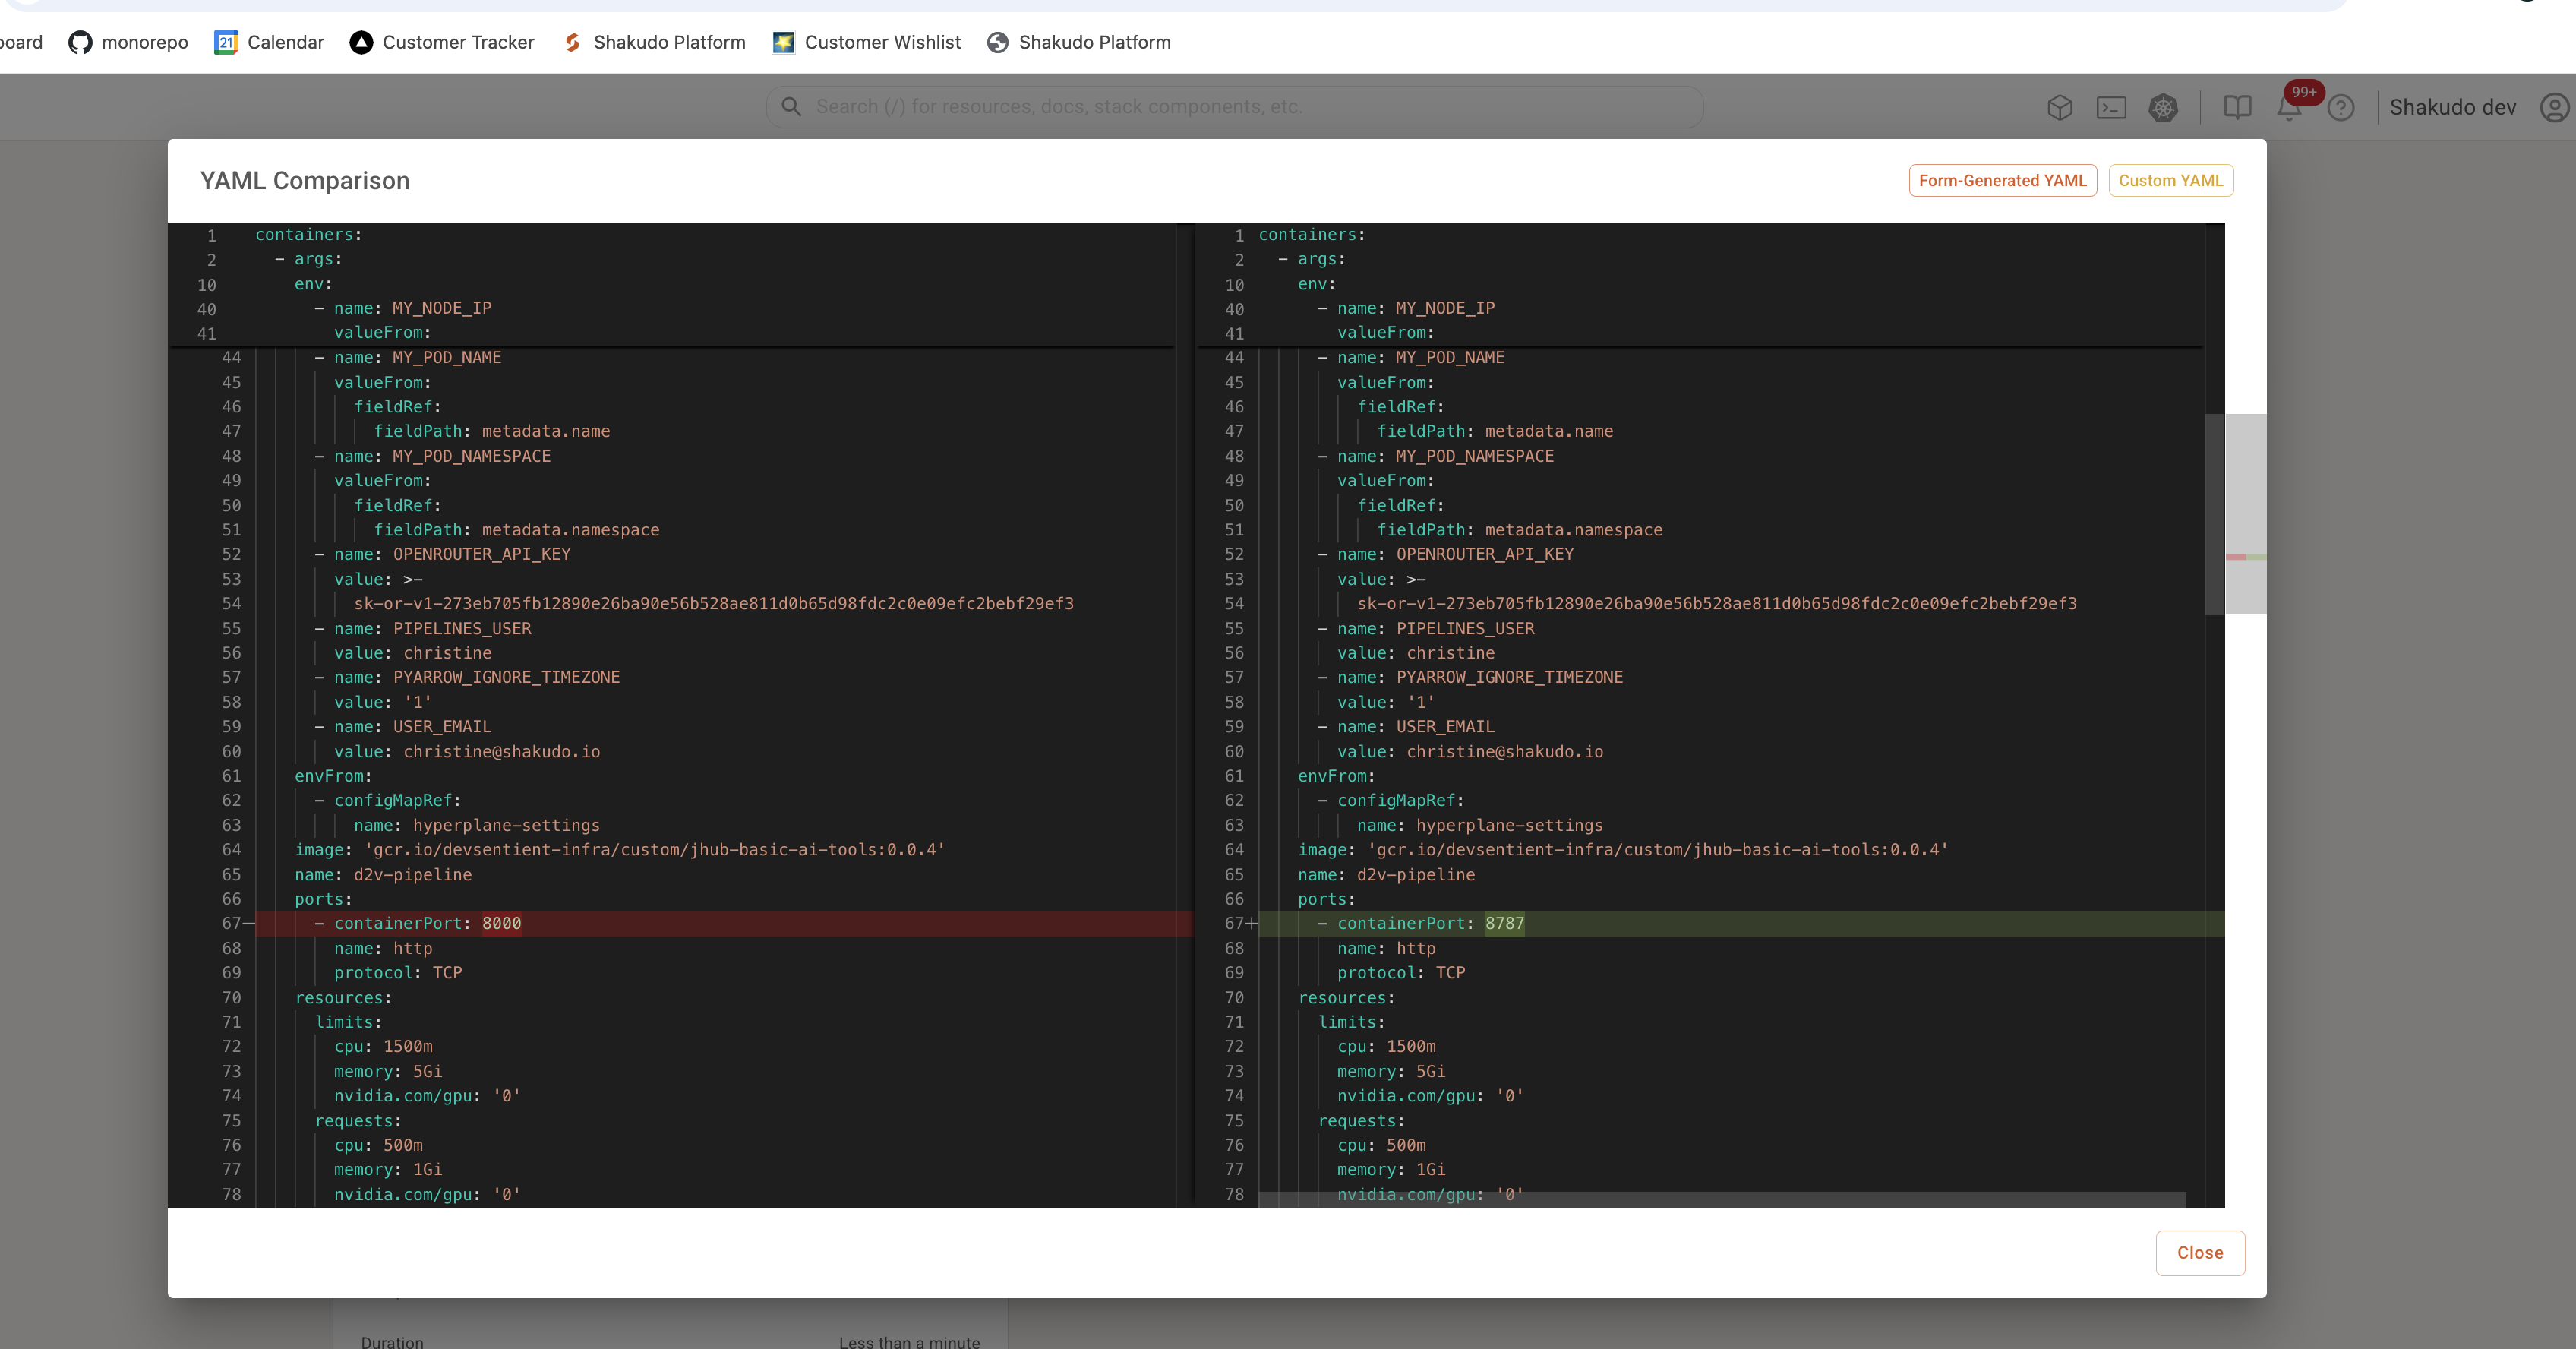The image size is (2576, 1349).
Task: Click left pane name: USER_EMAIL line
Action: [x=403, y=726]
